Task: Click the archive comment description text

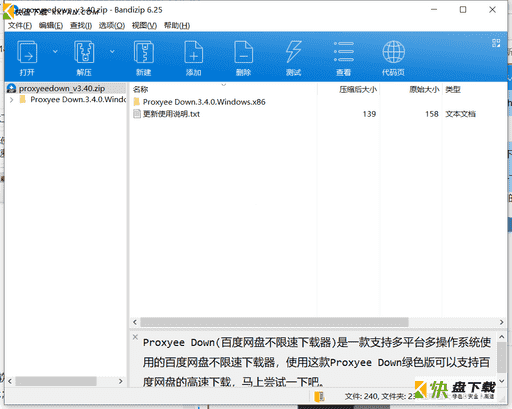Action: tap(317, 362)
